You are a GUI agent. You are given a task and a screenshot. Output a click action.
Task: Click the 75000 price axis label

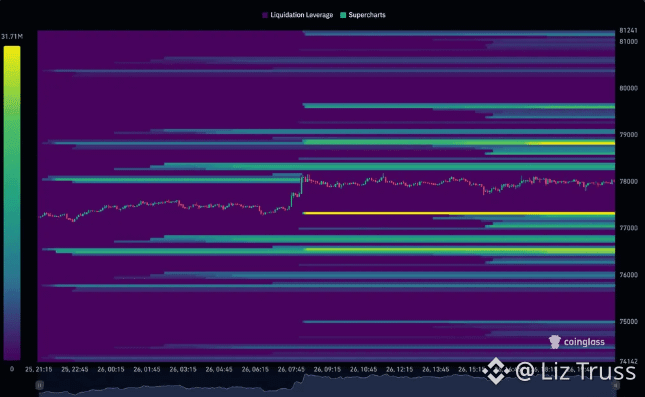tap(628, 321)
